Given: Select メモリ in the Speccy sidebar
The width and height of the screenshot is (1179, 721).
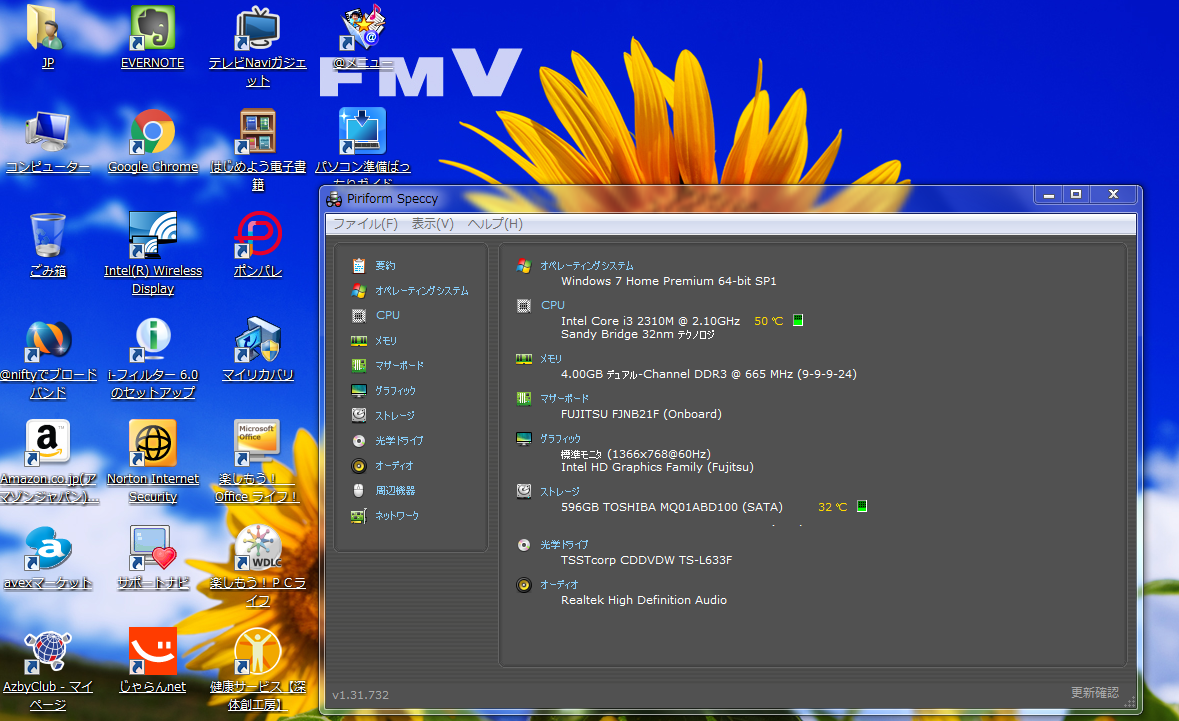Looking at the screenshot, I should 386,341.
